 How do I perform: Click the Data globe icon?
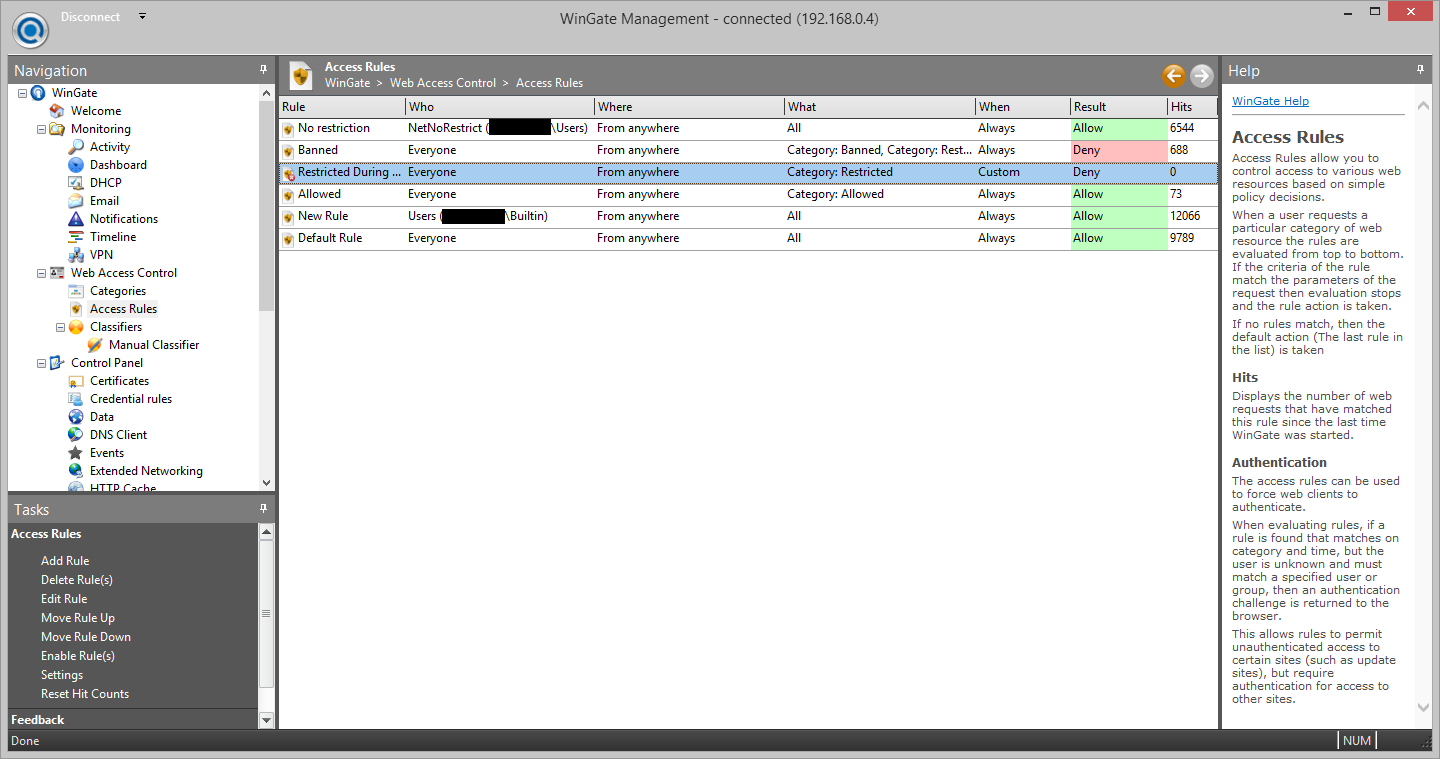(x=76, y=417)
